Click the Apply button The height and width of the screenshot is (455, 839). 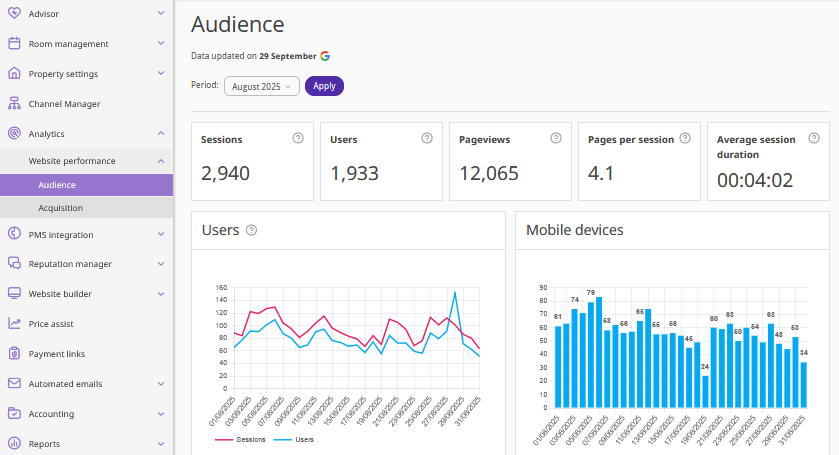[x=324, y=86]
